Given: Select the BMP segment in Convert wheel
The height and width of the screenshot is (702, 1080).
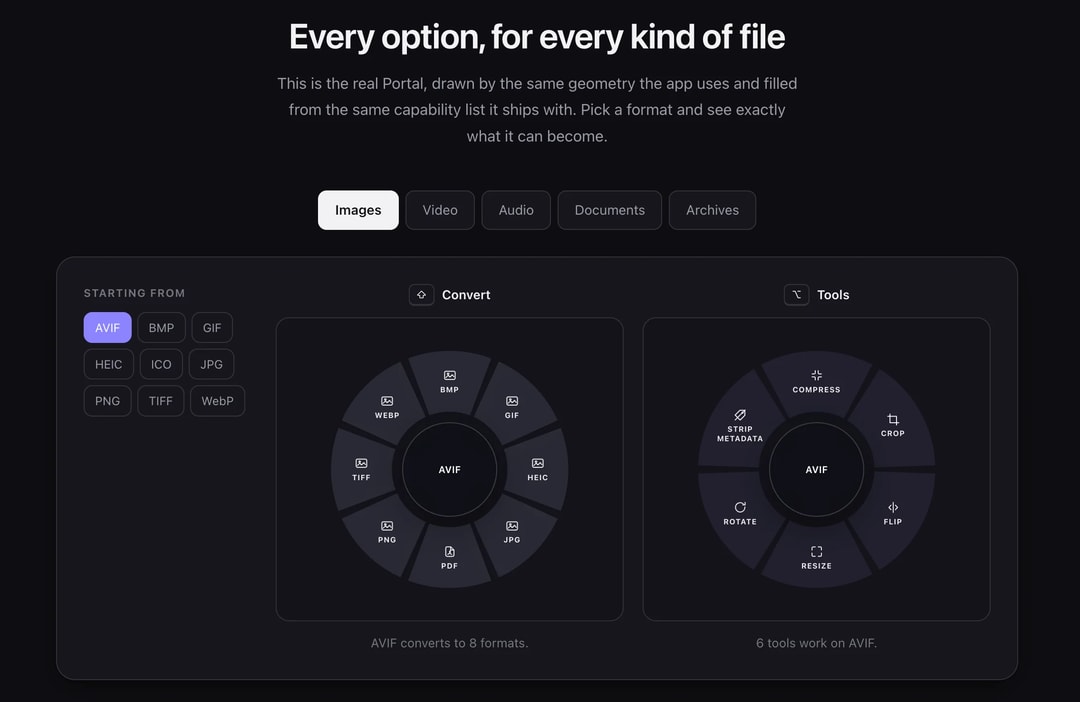Looking at the screenshot, I should (449, 382).
